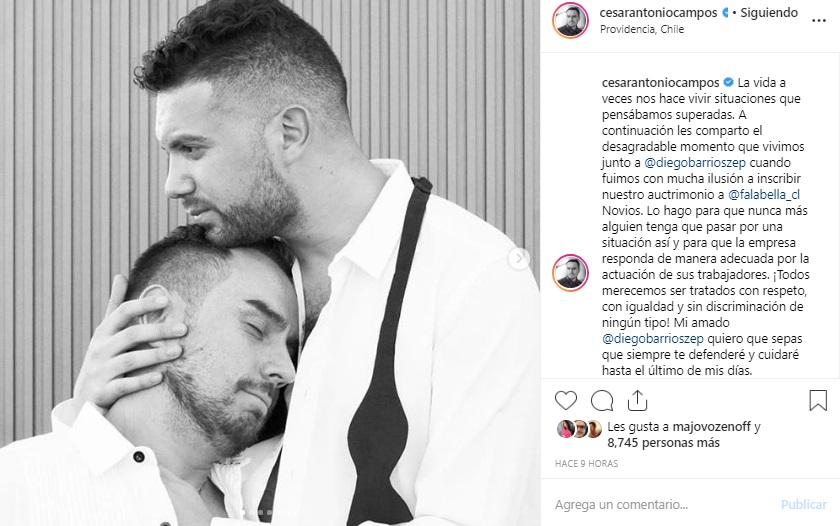Open the three-dot options menu
The height and width of the screenshot is (526, 840).
[819, 21]
